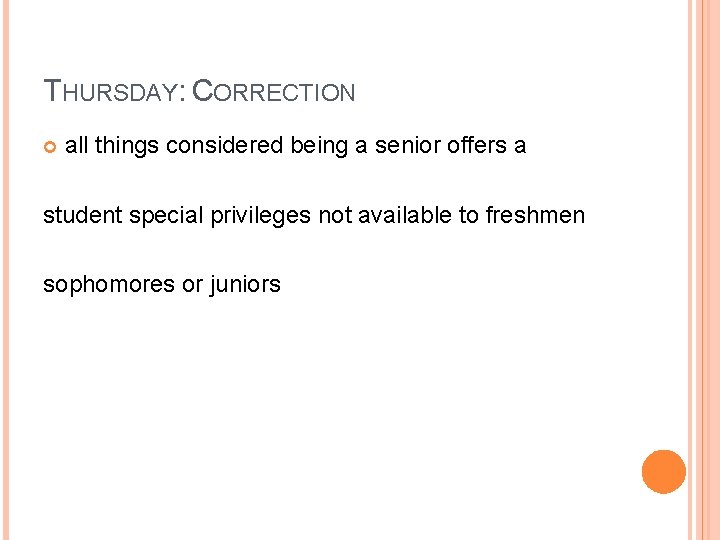Click the striped vertical border on the right edge
Image resolution: width=720 pixels, height=540 pixels.
tap(704, 270)
